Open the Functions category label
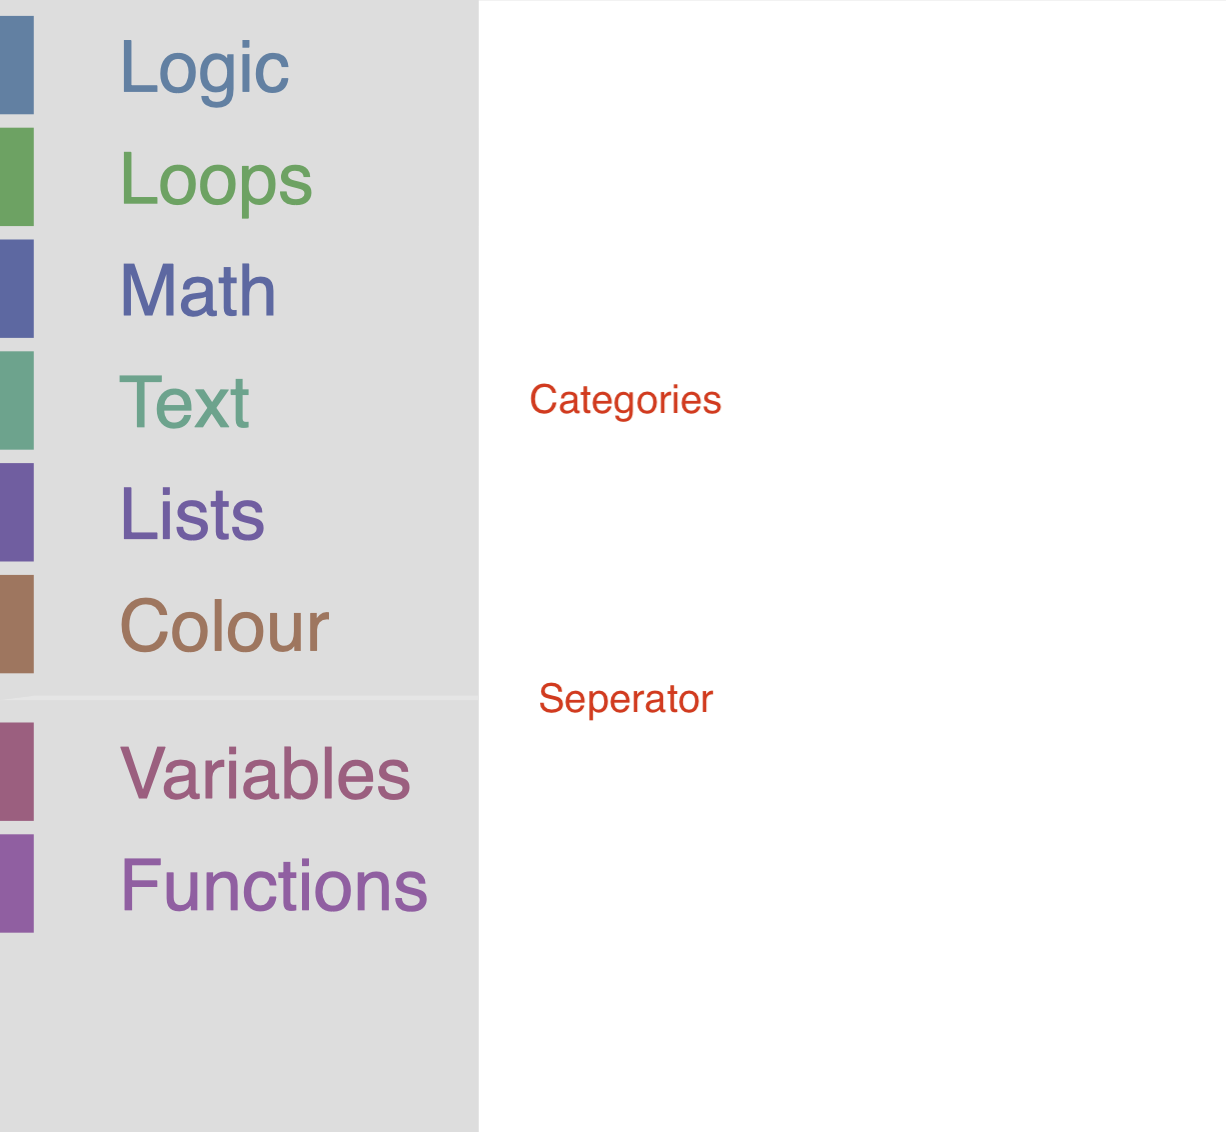Screen dimensions: 1226x1132 point(274,885)
